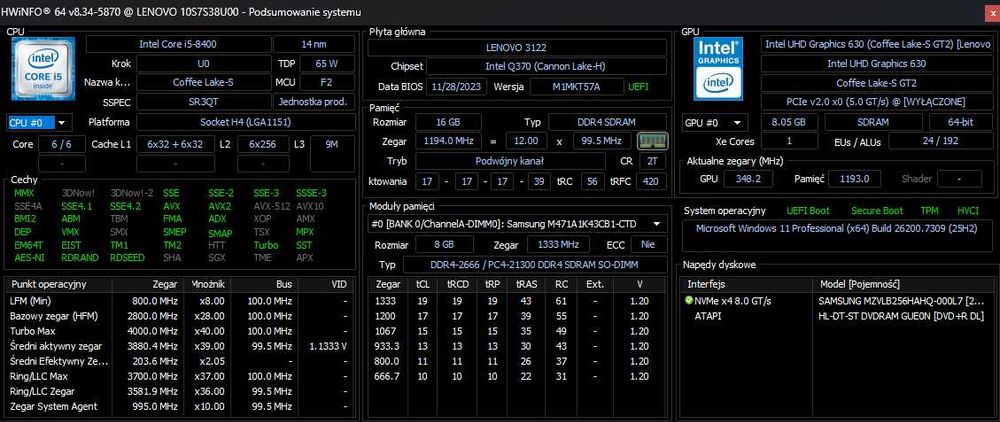
Task: Select the Zegar System Agent row
Action: tap(179, 406)
